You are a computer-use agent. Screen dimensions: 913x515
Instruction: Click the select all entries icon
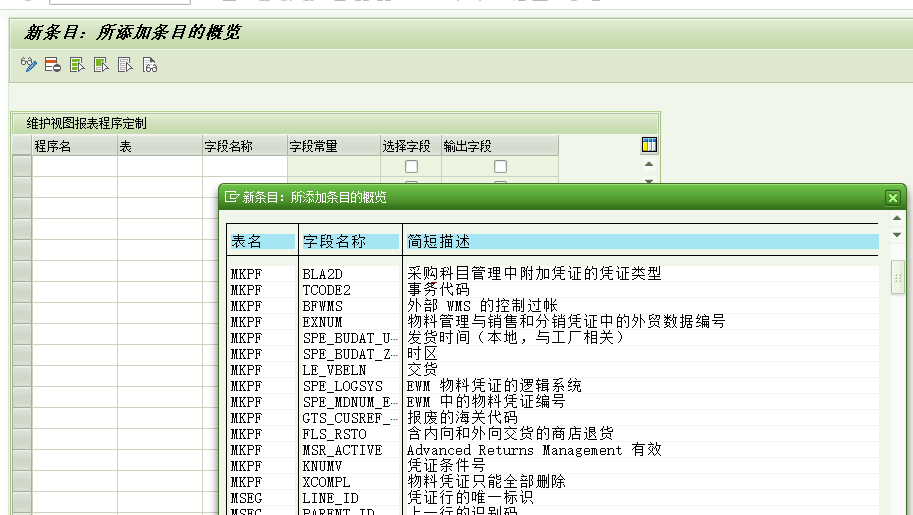[77, 66]
